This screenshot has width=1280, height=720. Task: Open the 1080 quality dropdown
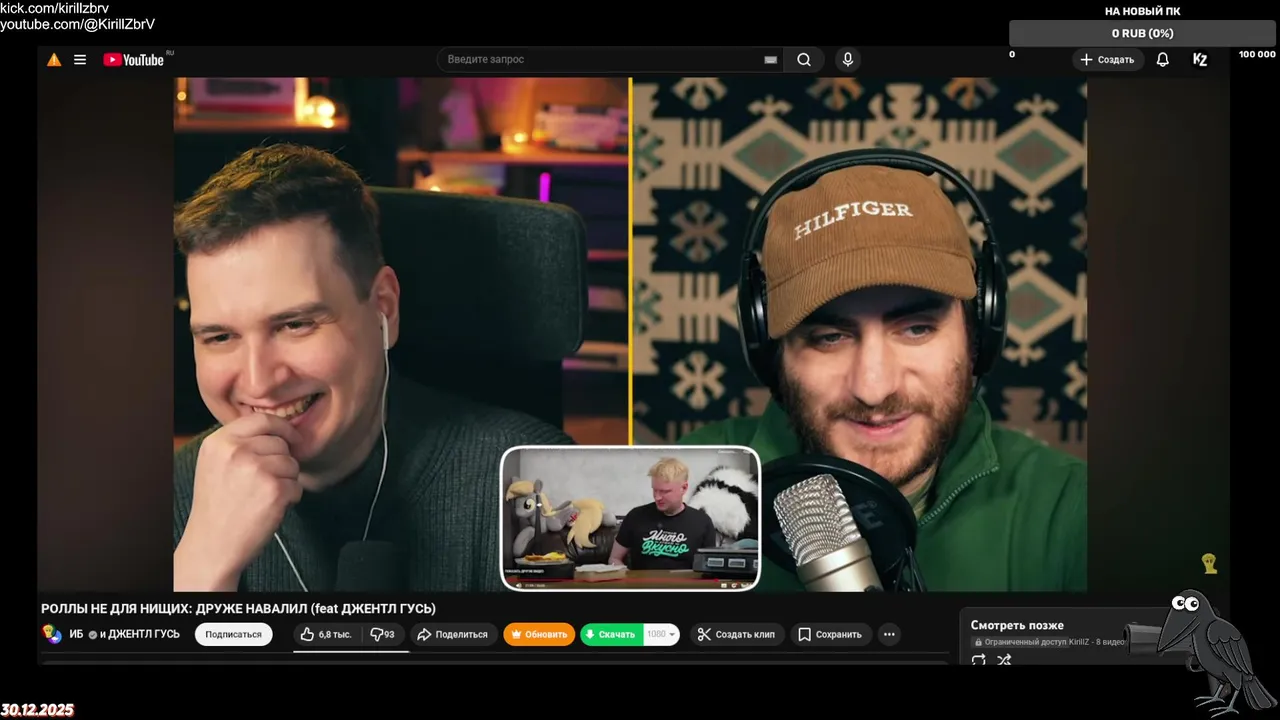click(662, 634)
